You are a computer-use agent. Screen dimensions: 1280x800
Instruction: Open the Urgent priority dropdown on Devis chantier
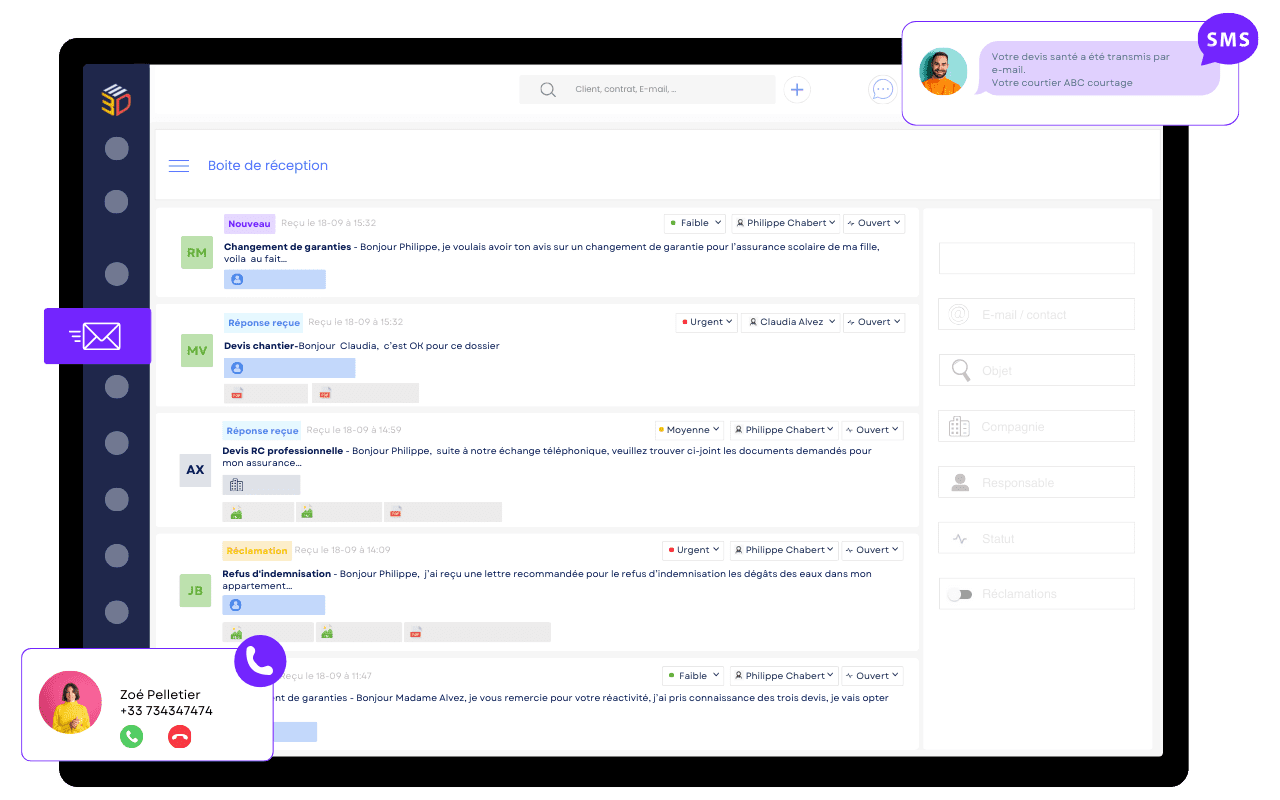[x=707, y=322]
